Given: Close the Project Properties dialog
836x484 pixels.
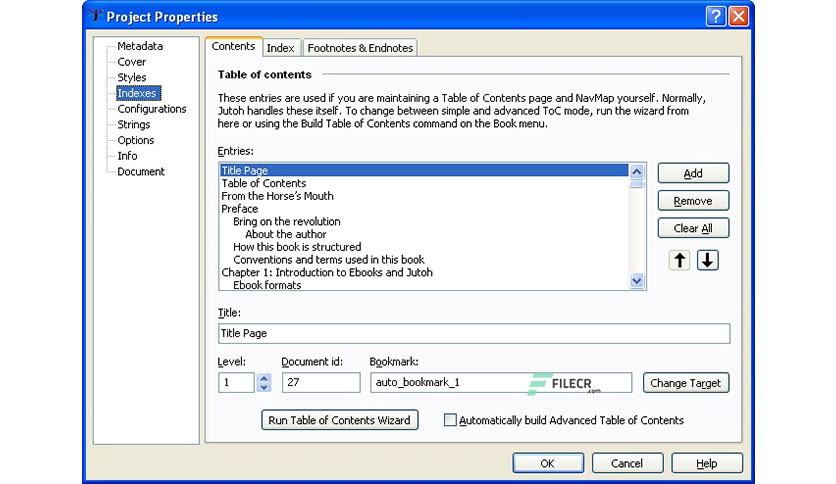Looking at the screenshot, I should pos(738,17).
